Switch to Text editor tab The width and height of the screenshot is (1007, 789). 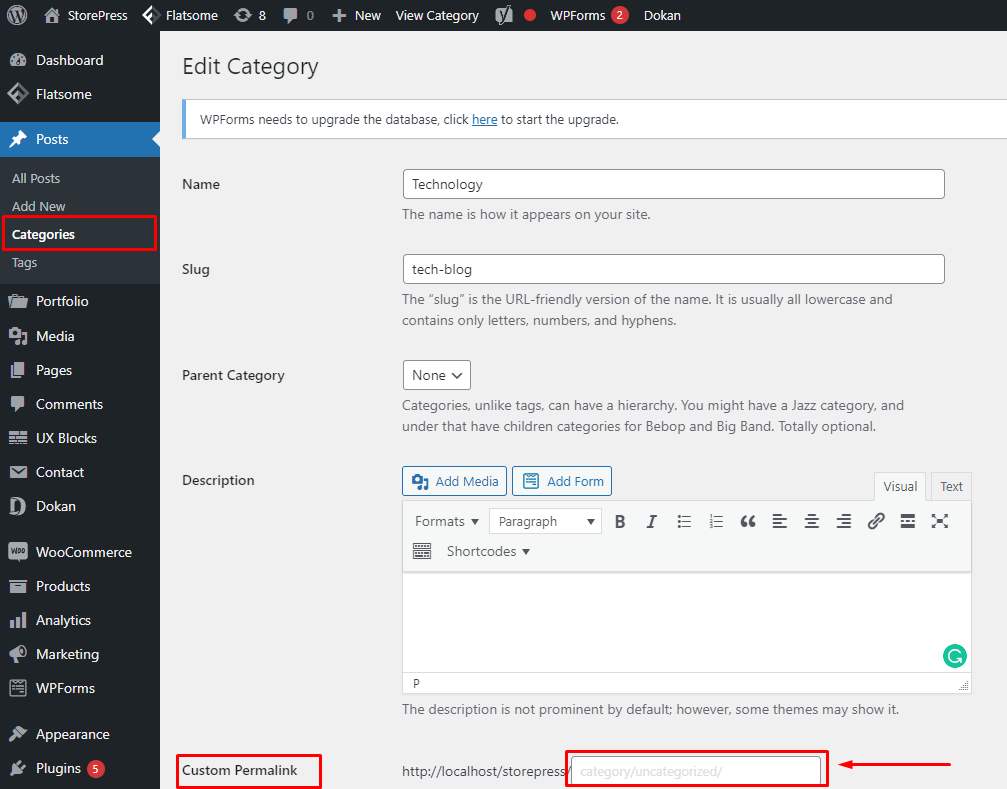[951, 487]
